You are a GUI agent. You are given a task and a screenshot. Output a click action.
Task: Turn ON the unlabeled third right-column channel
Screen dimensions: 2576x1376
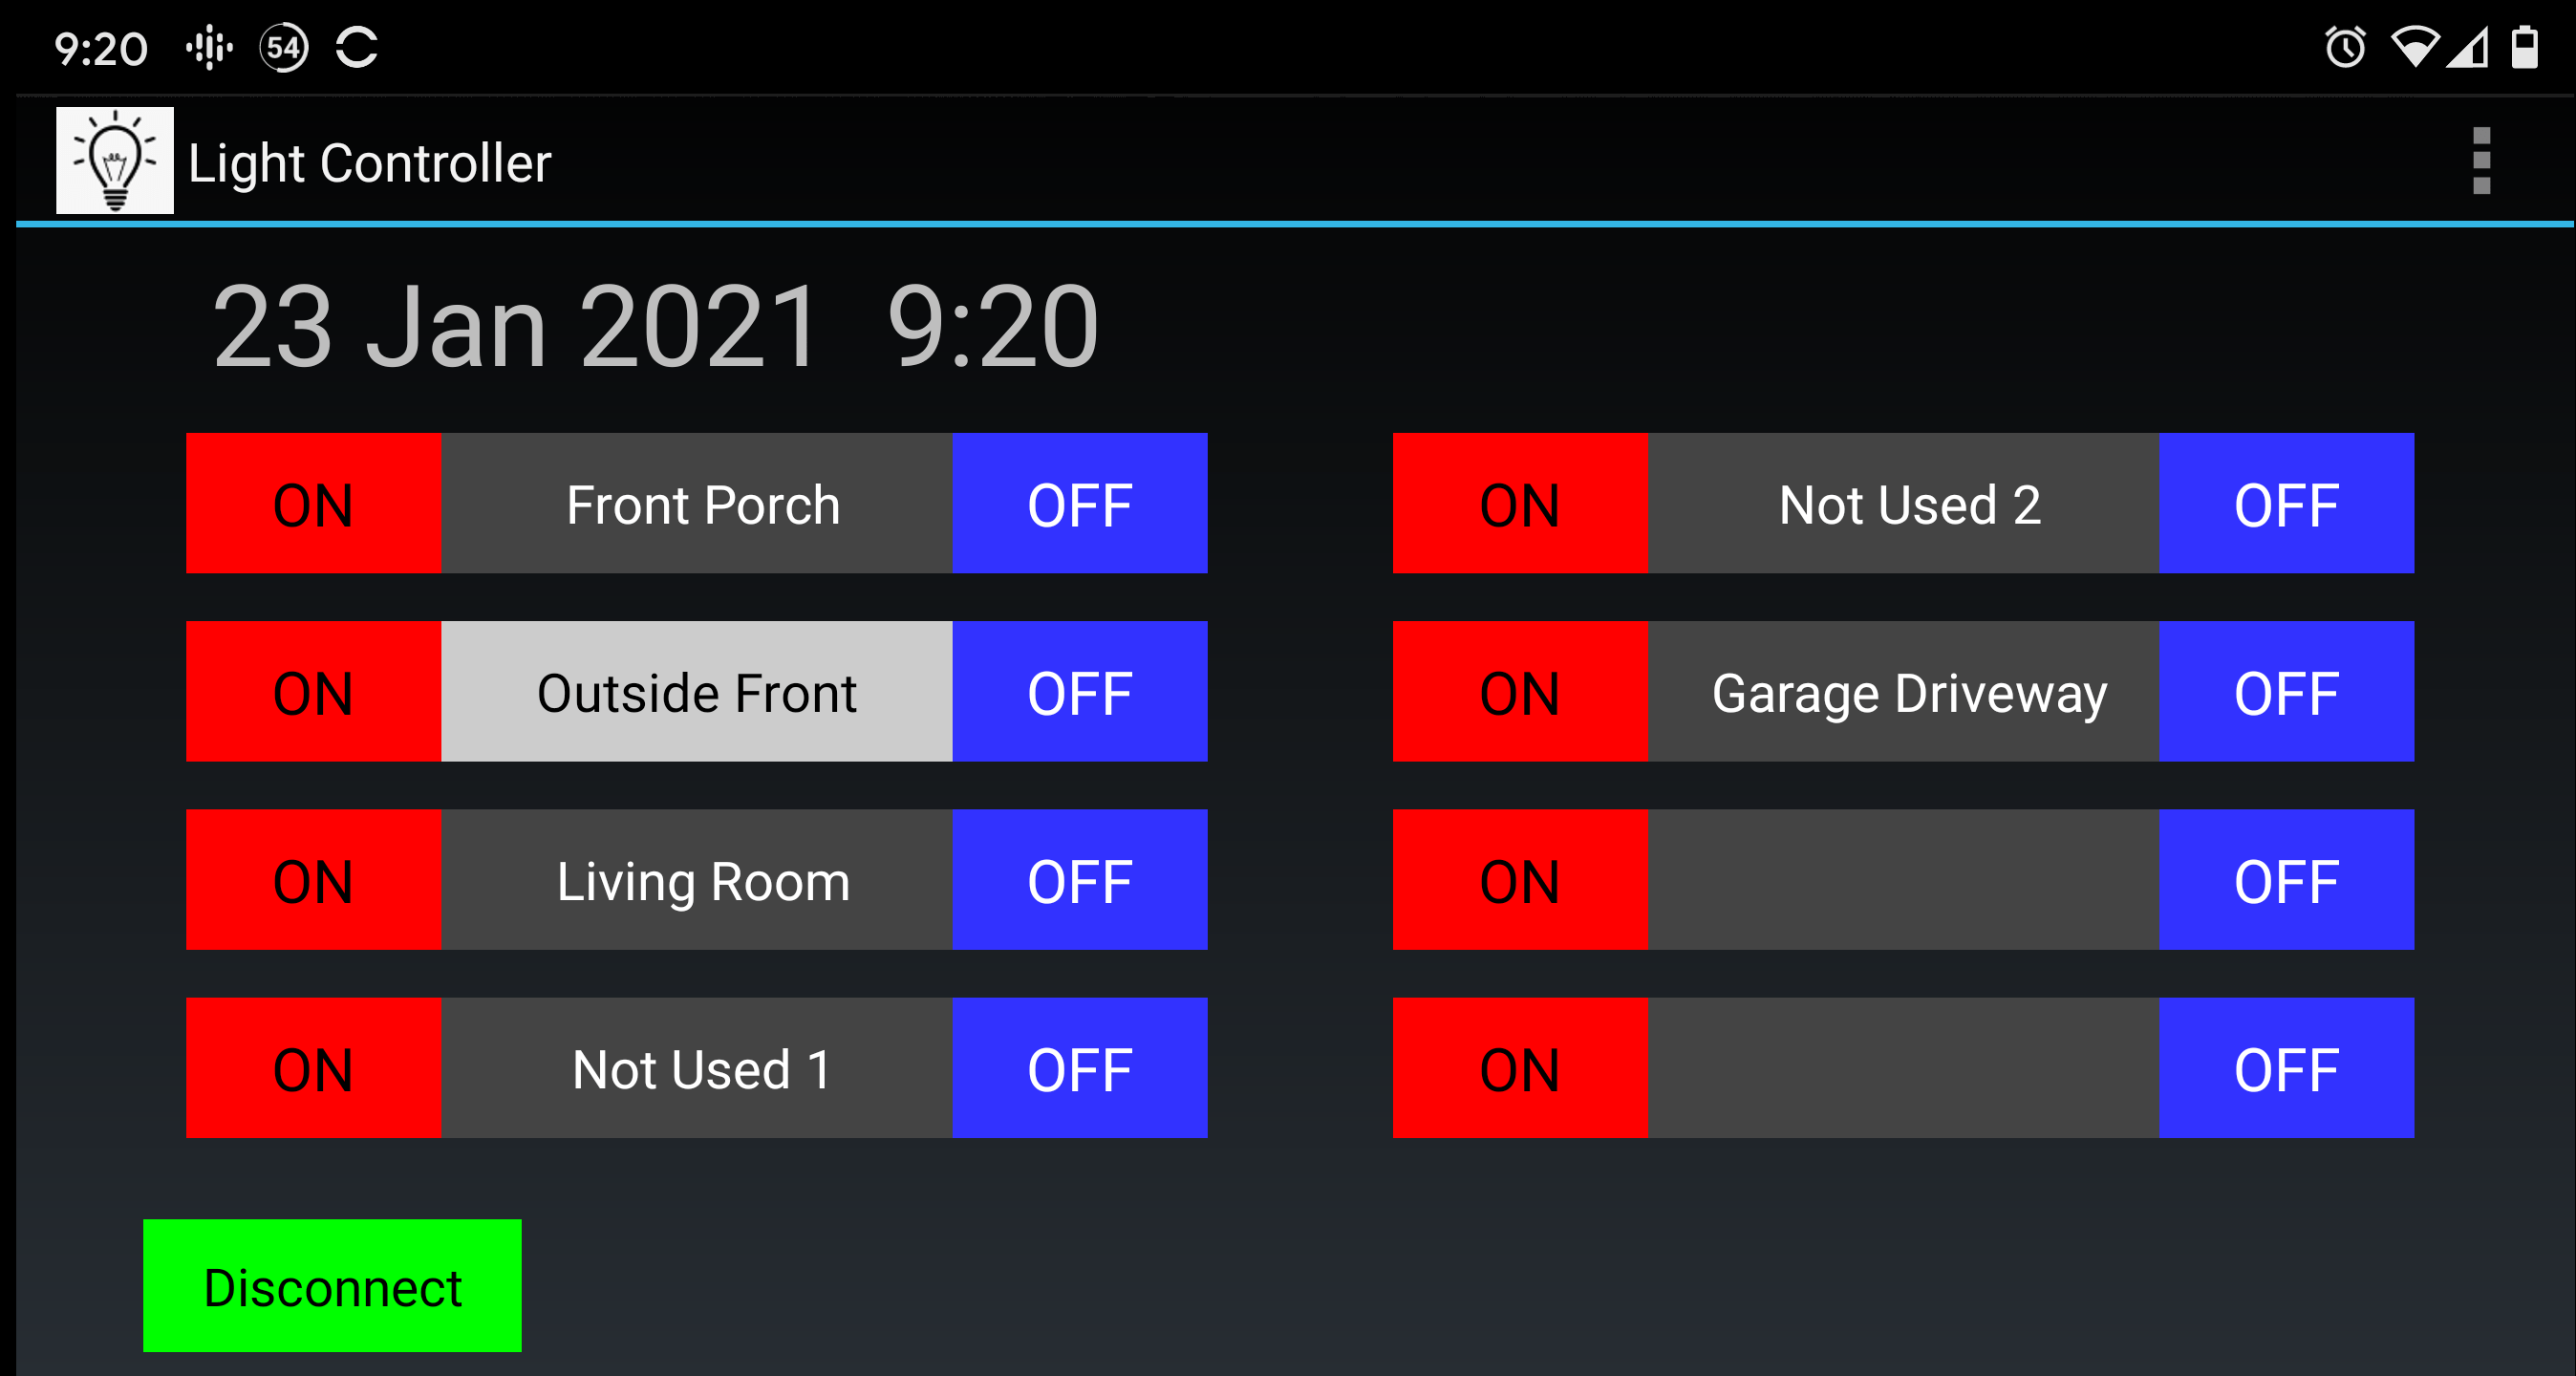click(1521, 880)
